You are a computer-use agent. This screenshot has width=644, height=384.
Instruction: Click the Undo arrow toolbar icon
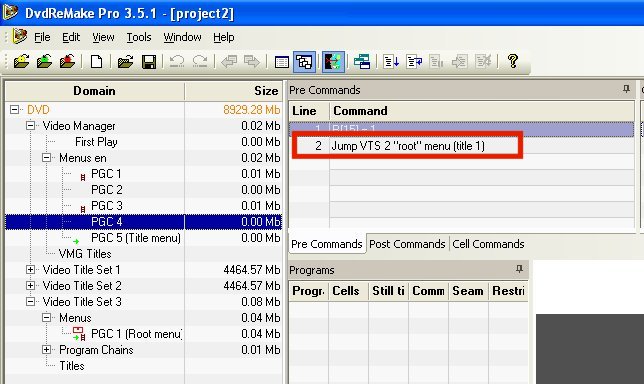coord(177,62)
